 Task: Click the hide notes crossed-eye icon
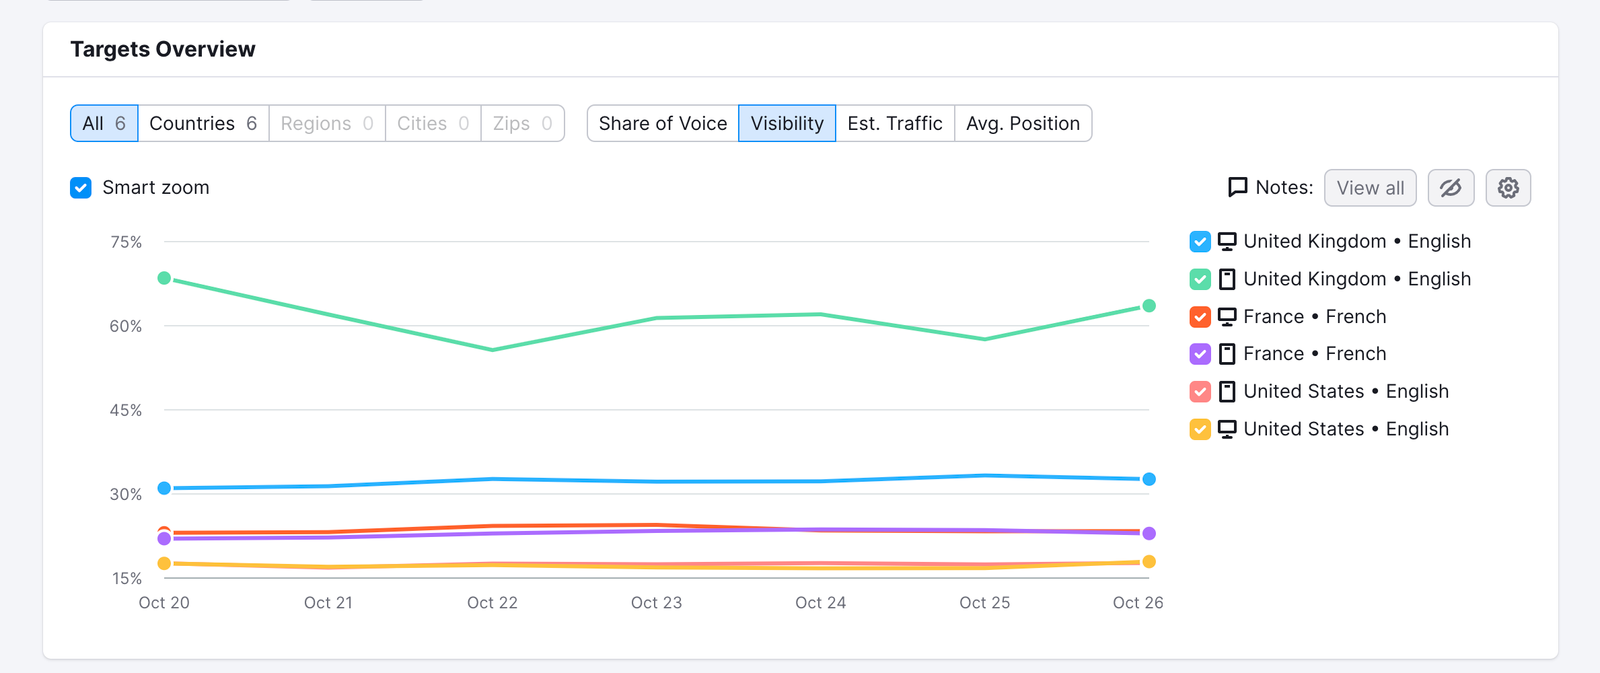1450,188
